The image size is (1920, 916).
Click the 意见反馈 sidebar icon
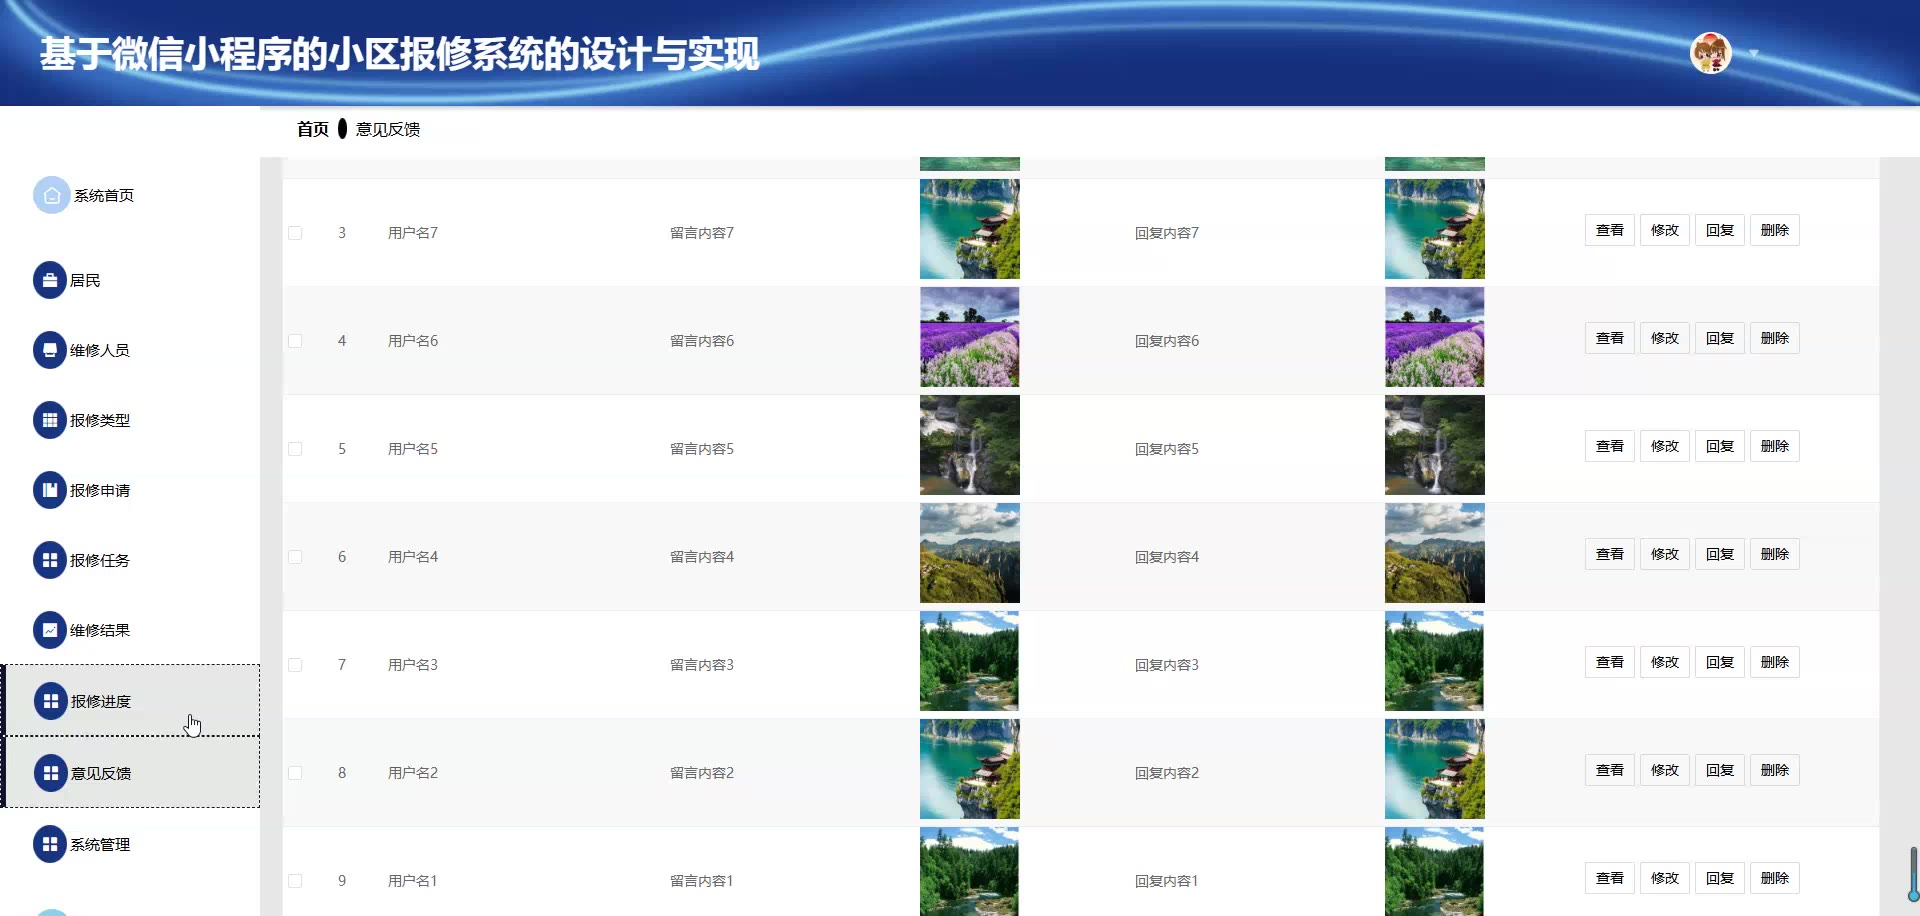(51, 773)
